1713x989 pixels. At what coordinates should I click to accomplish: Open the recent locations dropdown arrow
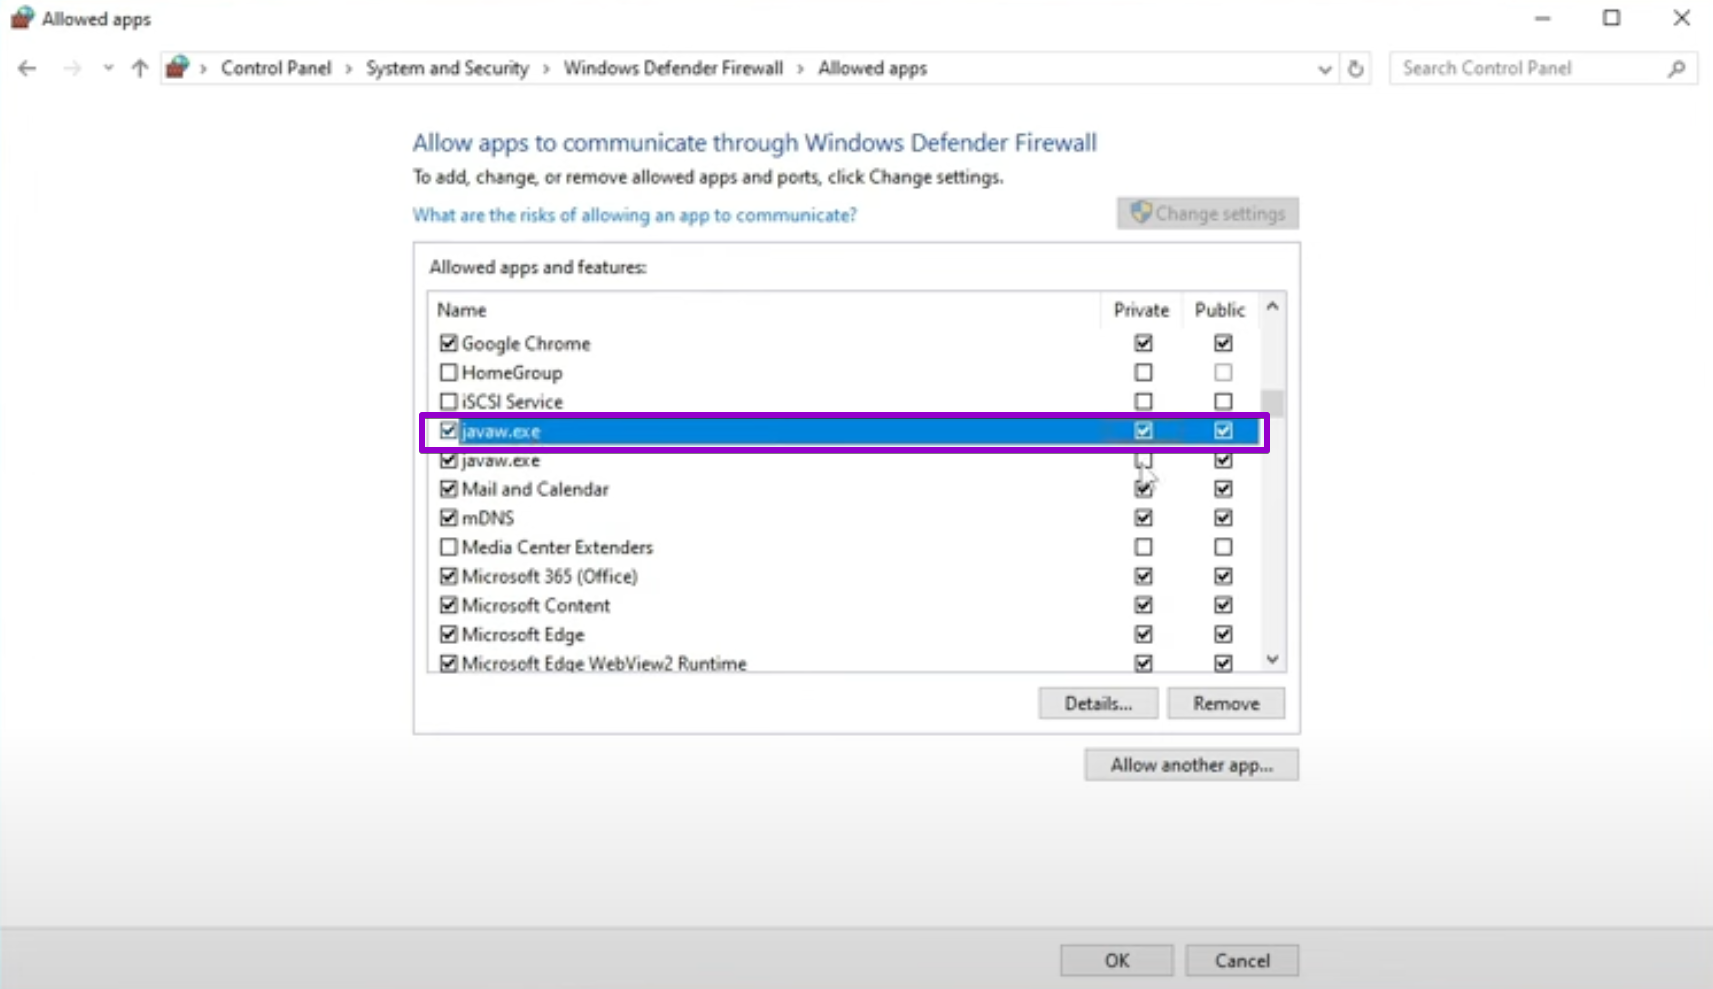tap(108, 68)
